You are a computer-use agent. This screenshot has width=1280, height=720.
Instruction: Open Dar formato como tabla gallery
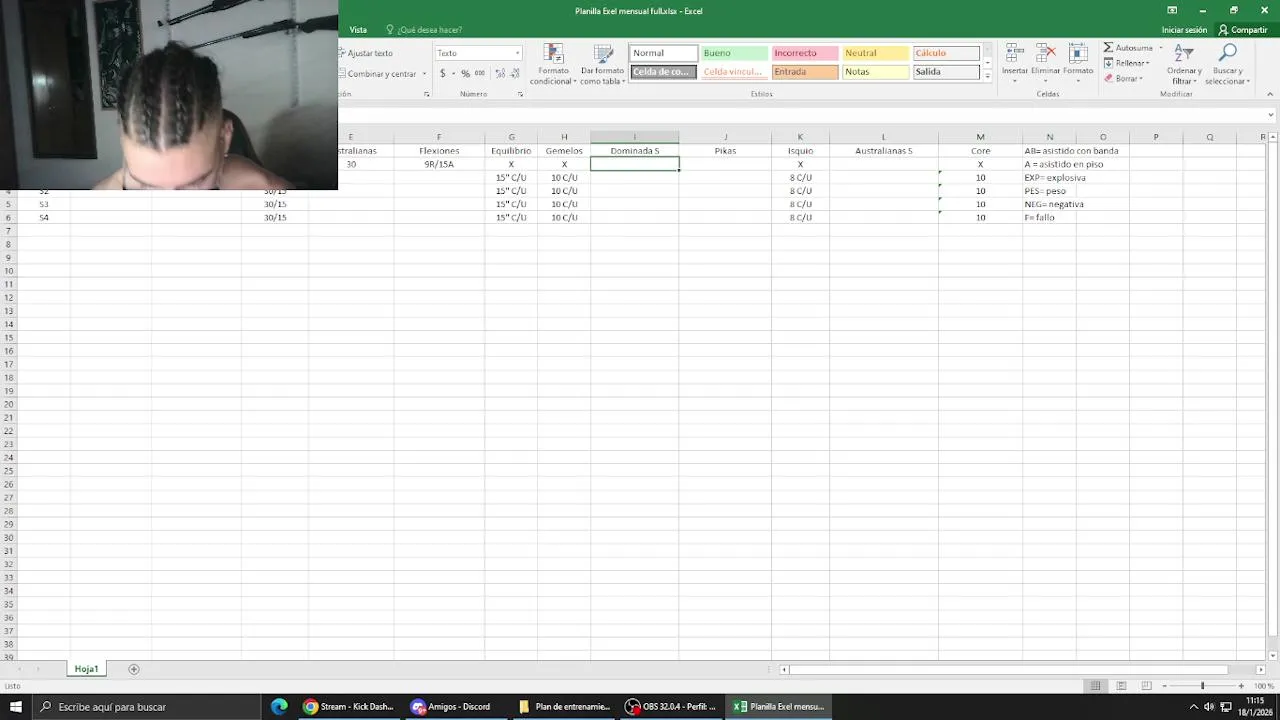[603, 65]
